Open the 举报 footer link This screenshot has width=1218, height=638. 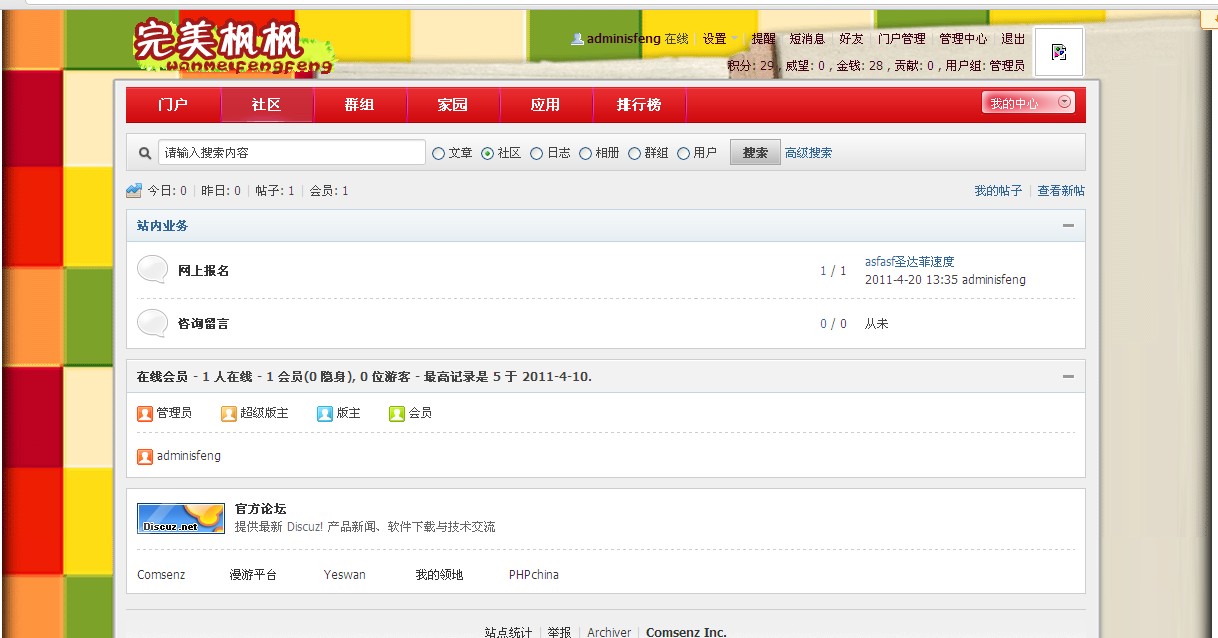559,632
